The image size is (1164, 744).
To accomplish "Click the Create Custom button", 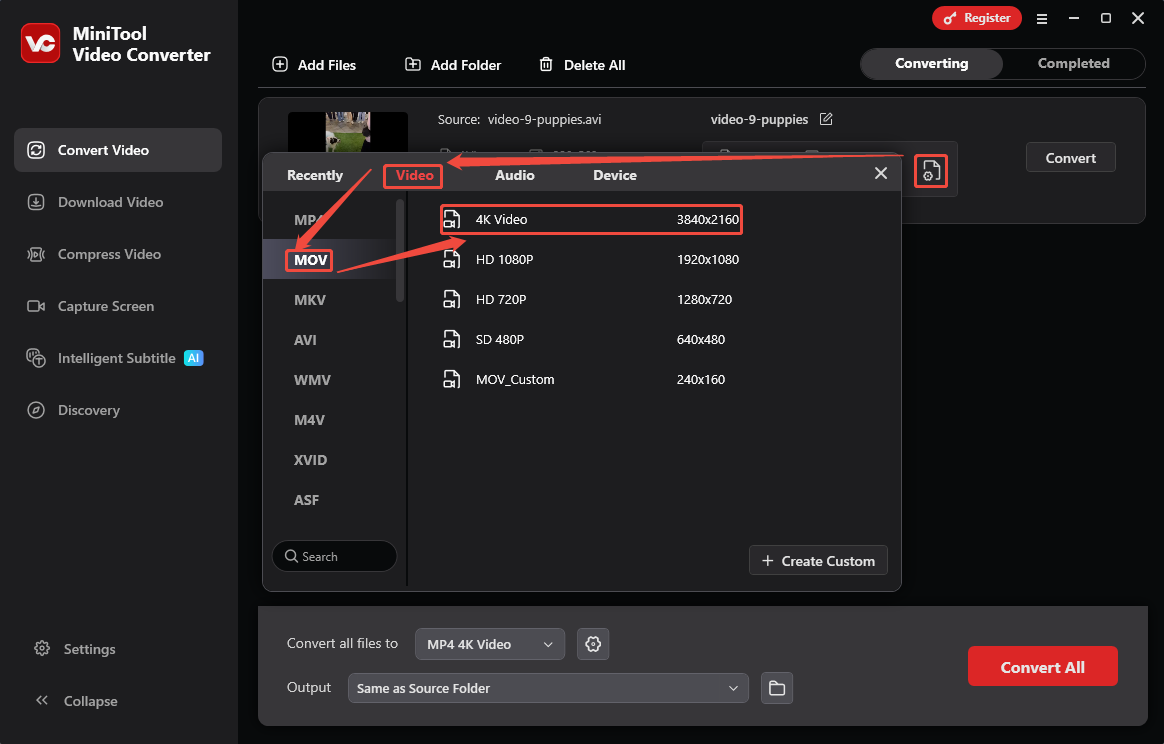I will click(x=818, y=560).
